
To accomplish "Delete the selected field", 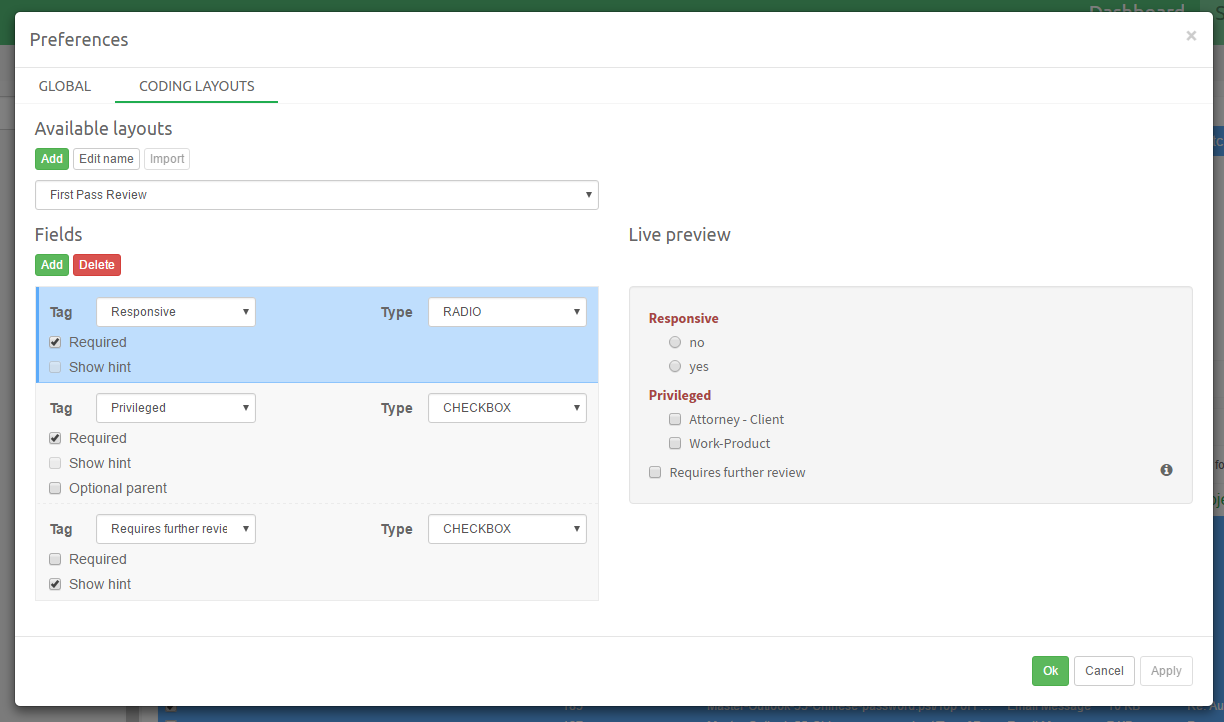I will coord(96,265).
